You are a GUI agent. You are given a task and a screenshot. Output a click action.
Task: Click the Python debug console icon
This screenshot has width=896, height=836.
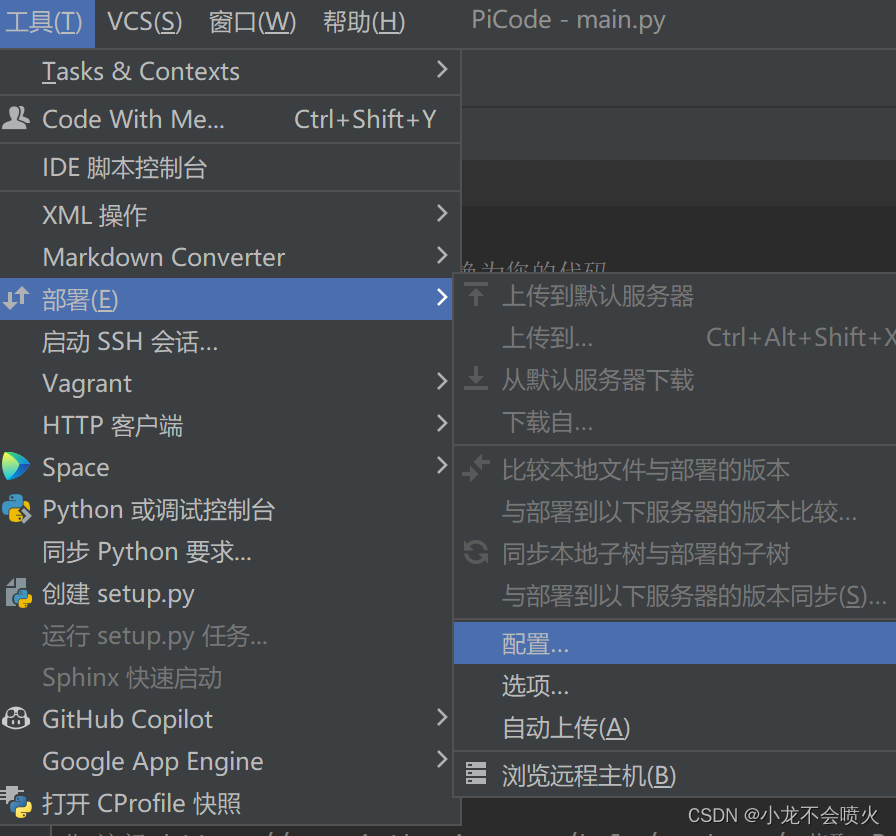tap(17, 509)
